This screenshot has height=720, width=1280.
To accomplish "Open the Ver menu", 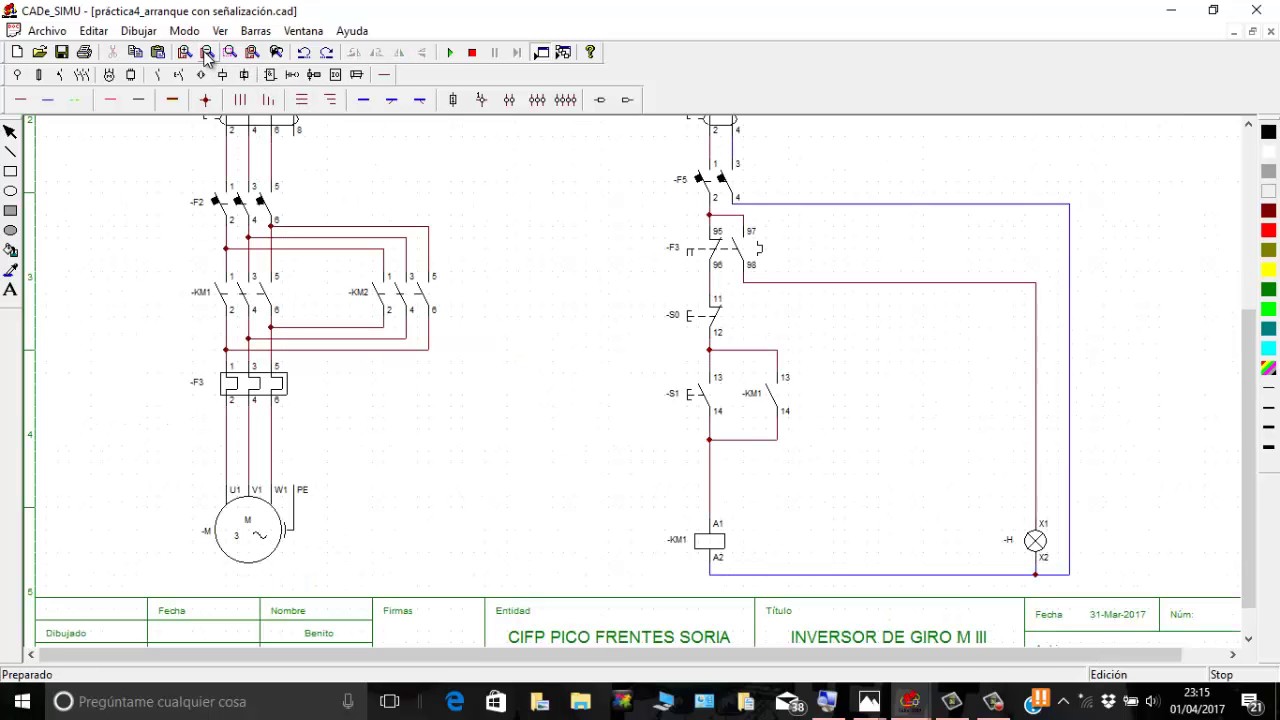I will click(x=220, y=31).
